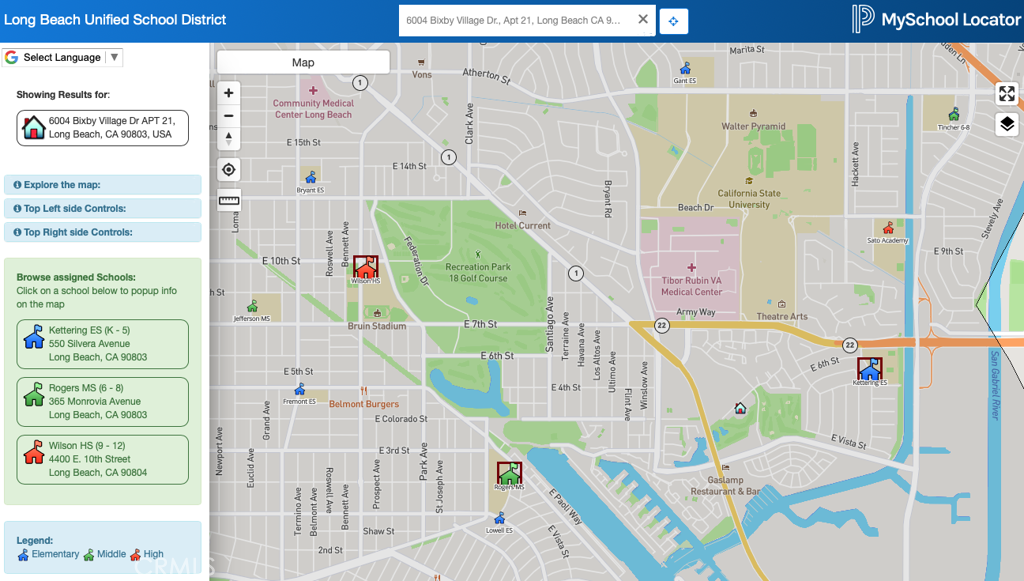1024x581 pixels.
Task: Select the Wilson HS marker on the map
Action: point(366,268)
